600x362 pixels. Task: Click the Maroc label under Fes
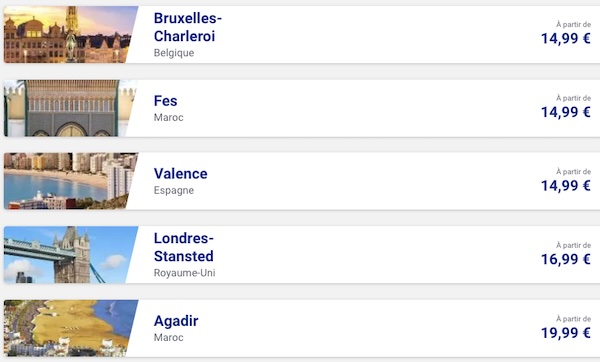(x=168, y=117)
